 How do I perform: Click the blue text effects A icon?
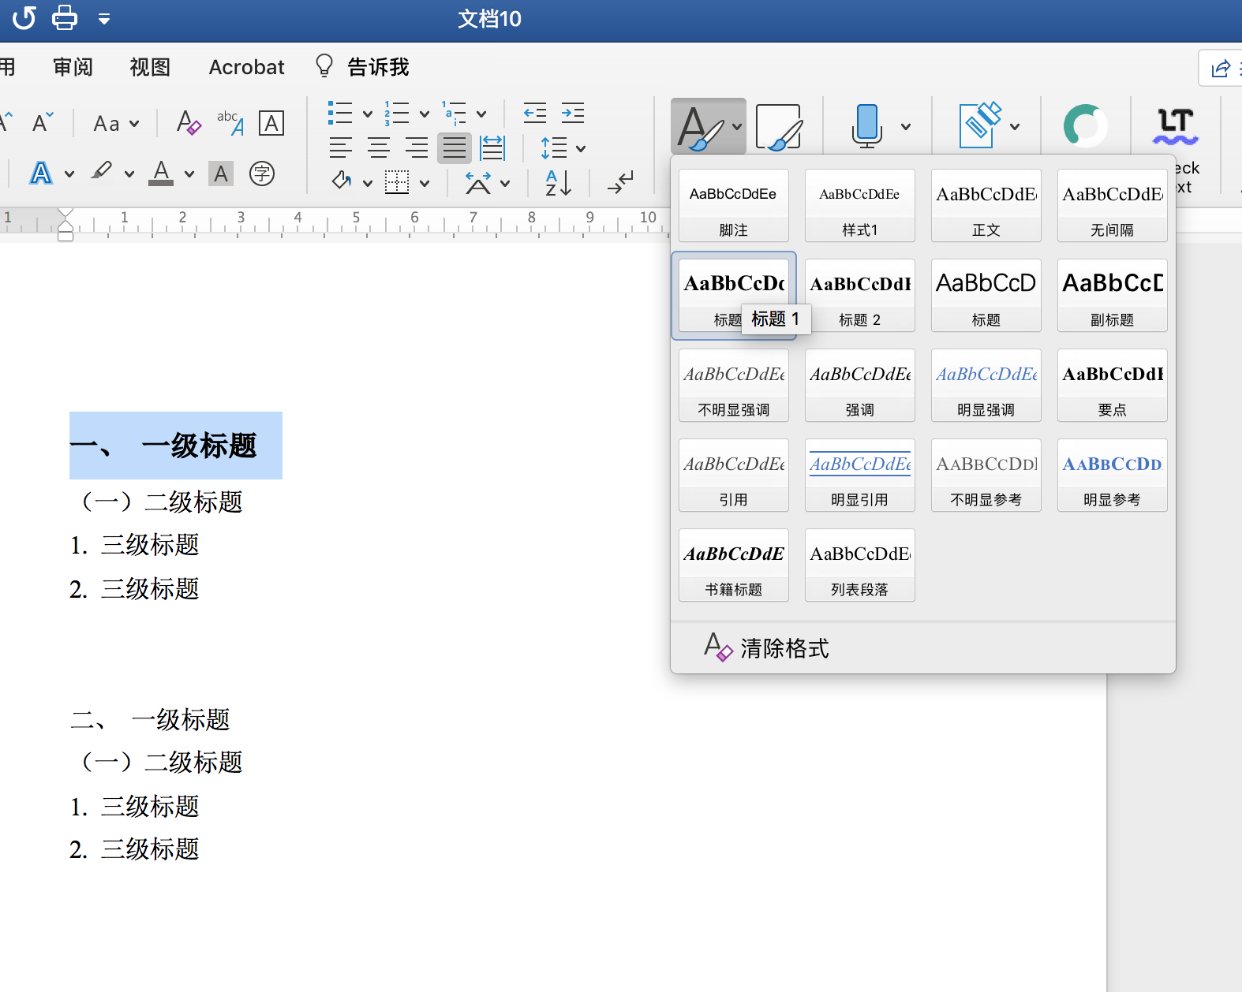point(41,173)
